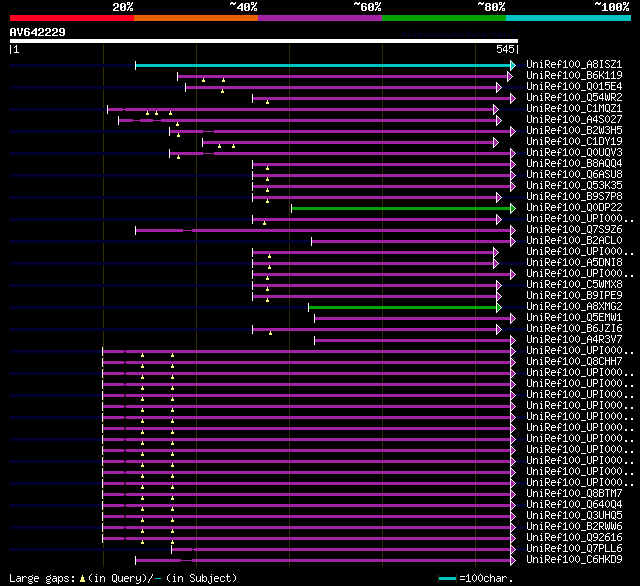Image resolution: width=640 pixels, height=586 pixels.
Task: Click the green alignment bar for Q0DP22
Action: [401, 209]
